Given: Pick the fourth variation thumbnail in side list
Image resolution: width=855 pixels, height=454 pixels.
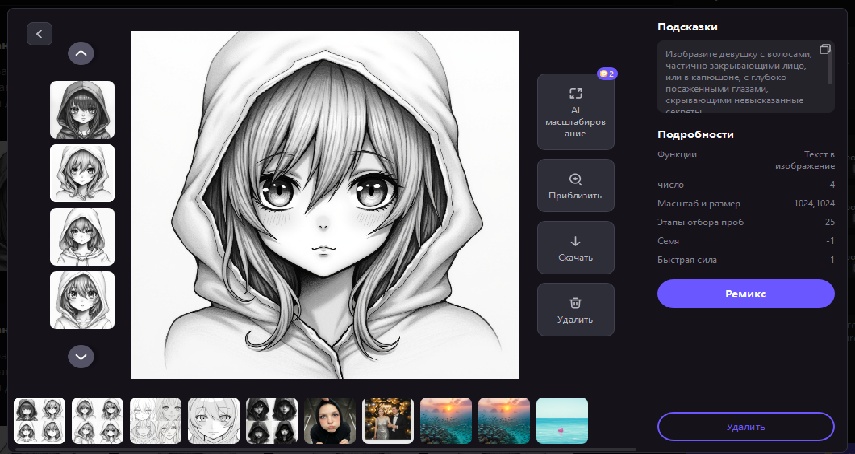Looking at the screenshot, I should [82, 299].
